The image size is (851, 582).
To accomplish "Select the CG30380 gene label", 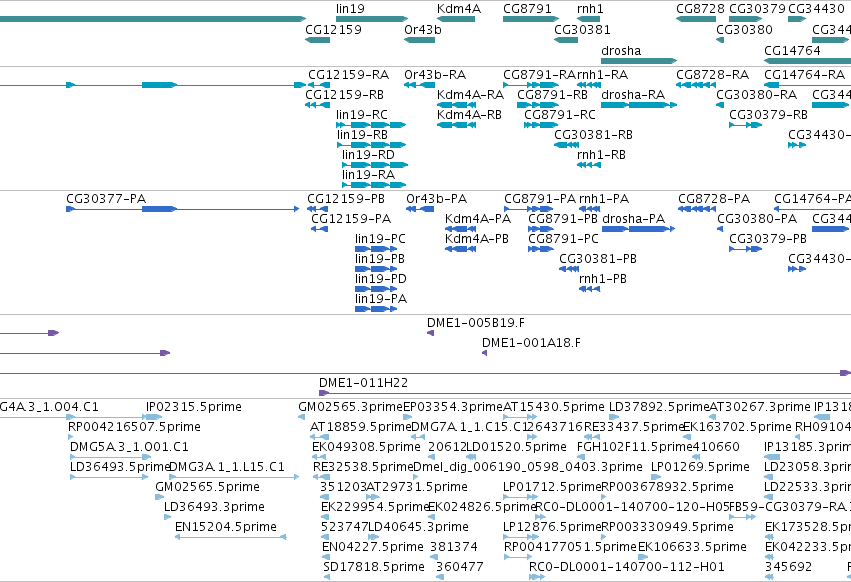I will pos(744,29).
